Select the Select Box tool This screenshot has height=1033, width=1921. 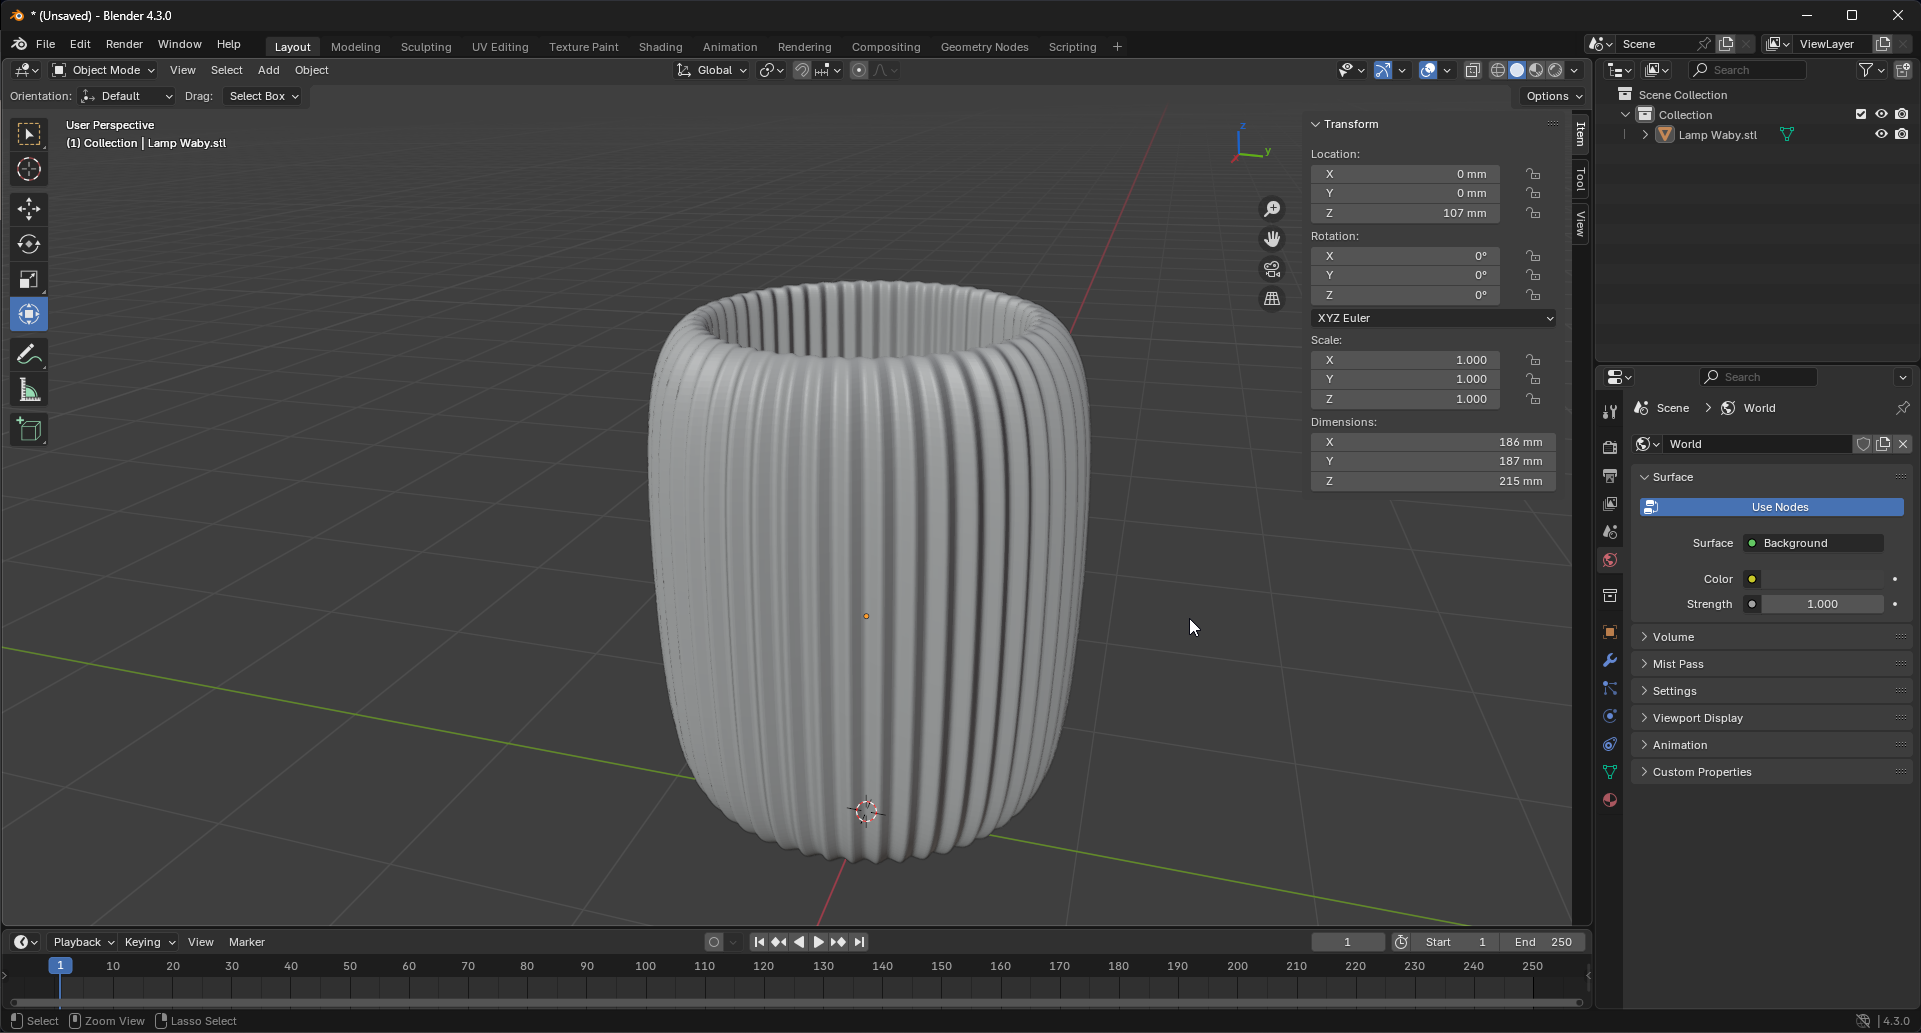point(29,134)
